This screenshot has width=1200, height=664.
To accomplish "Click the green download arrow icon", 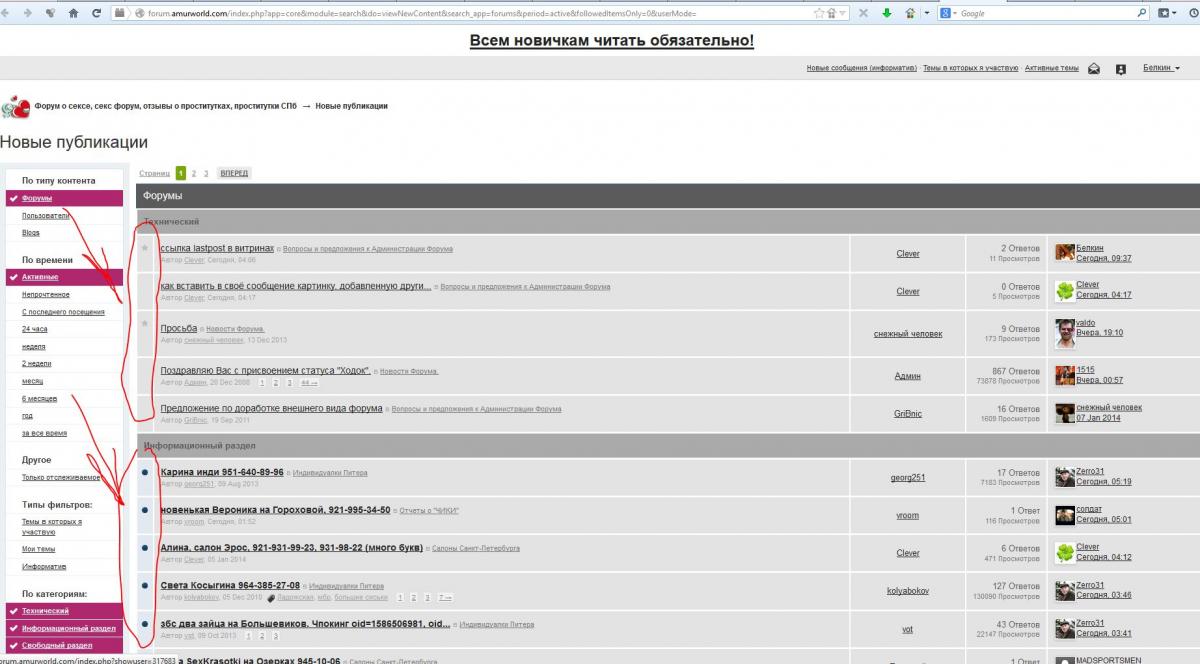I will (887, 13).
